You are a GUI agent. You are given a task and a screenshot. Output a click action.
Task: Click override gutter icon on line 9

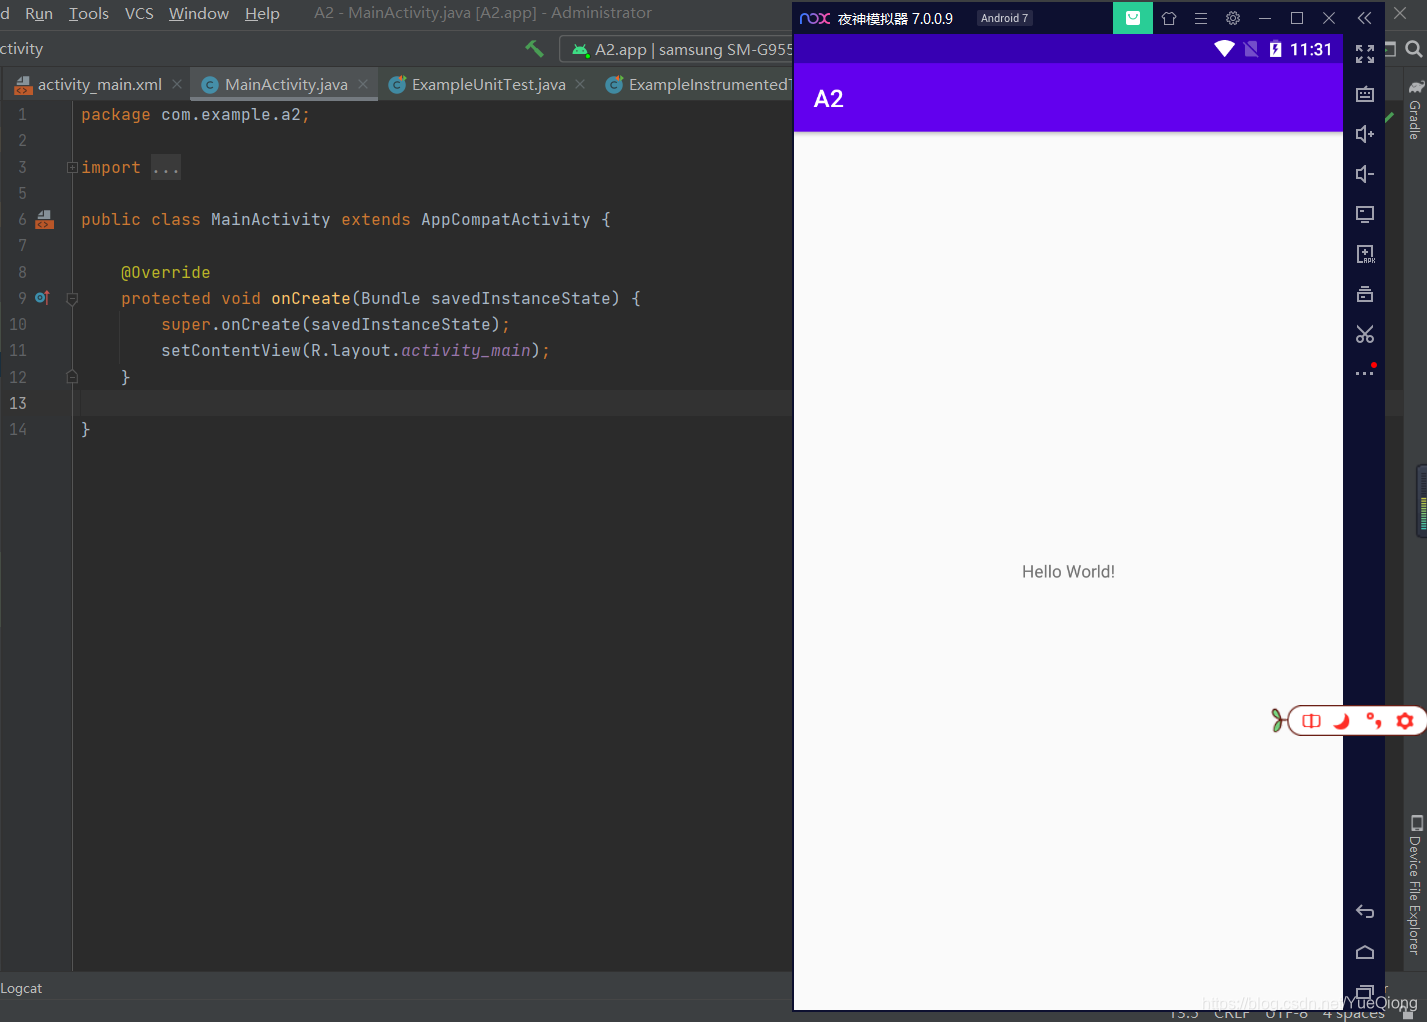pos(42,298)
